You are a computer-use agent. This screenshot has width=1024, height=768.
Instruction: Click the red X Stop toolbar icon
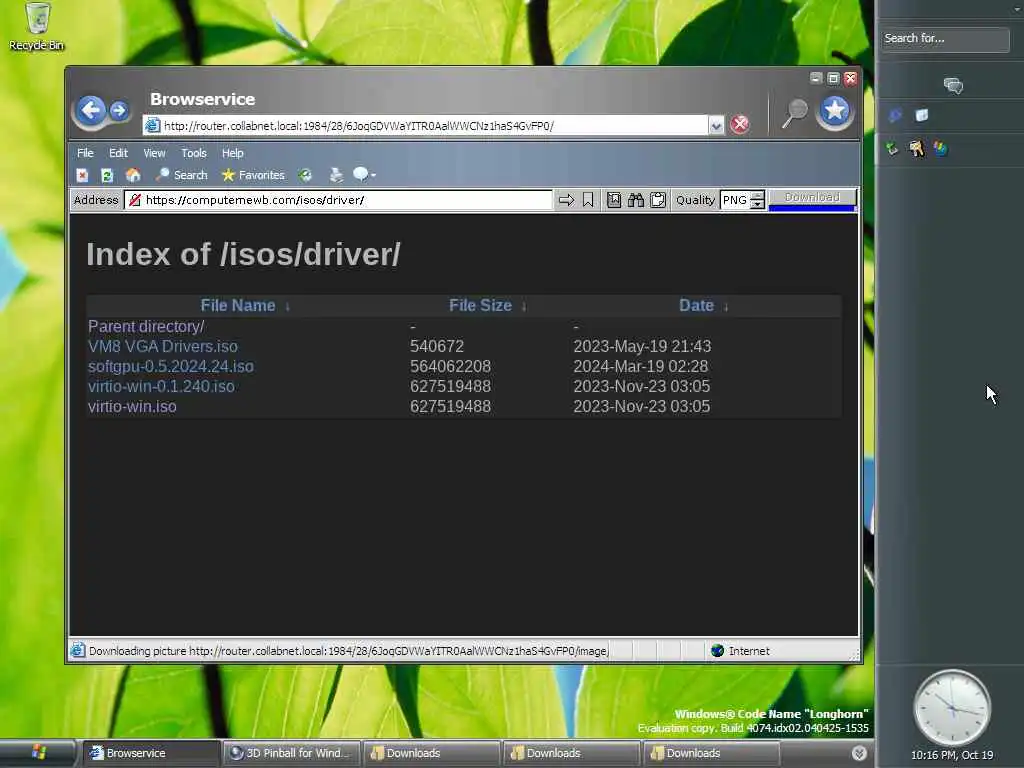click(x=82, y=175)
